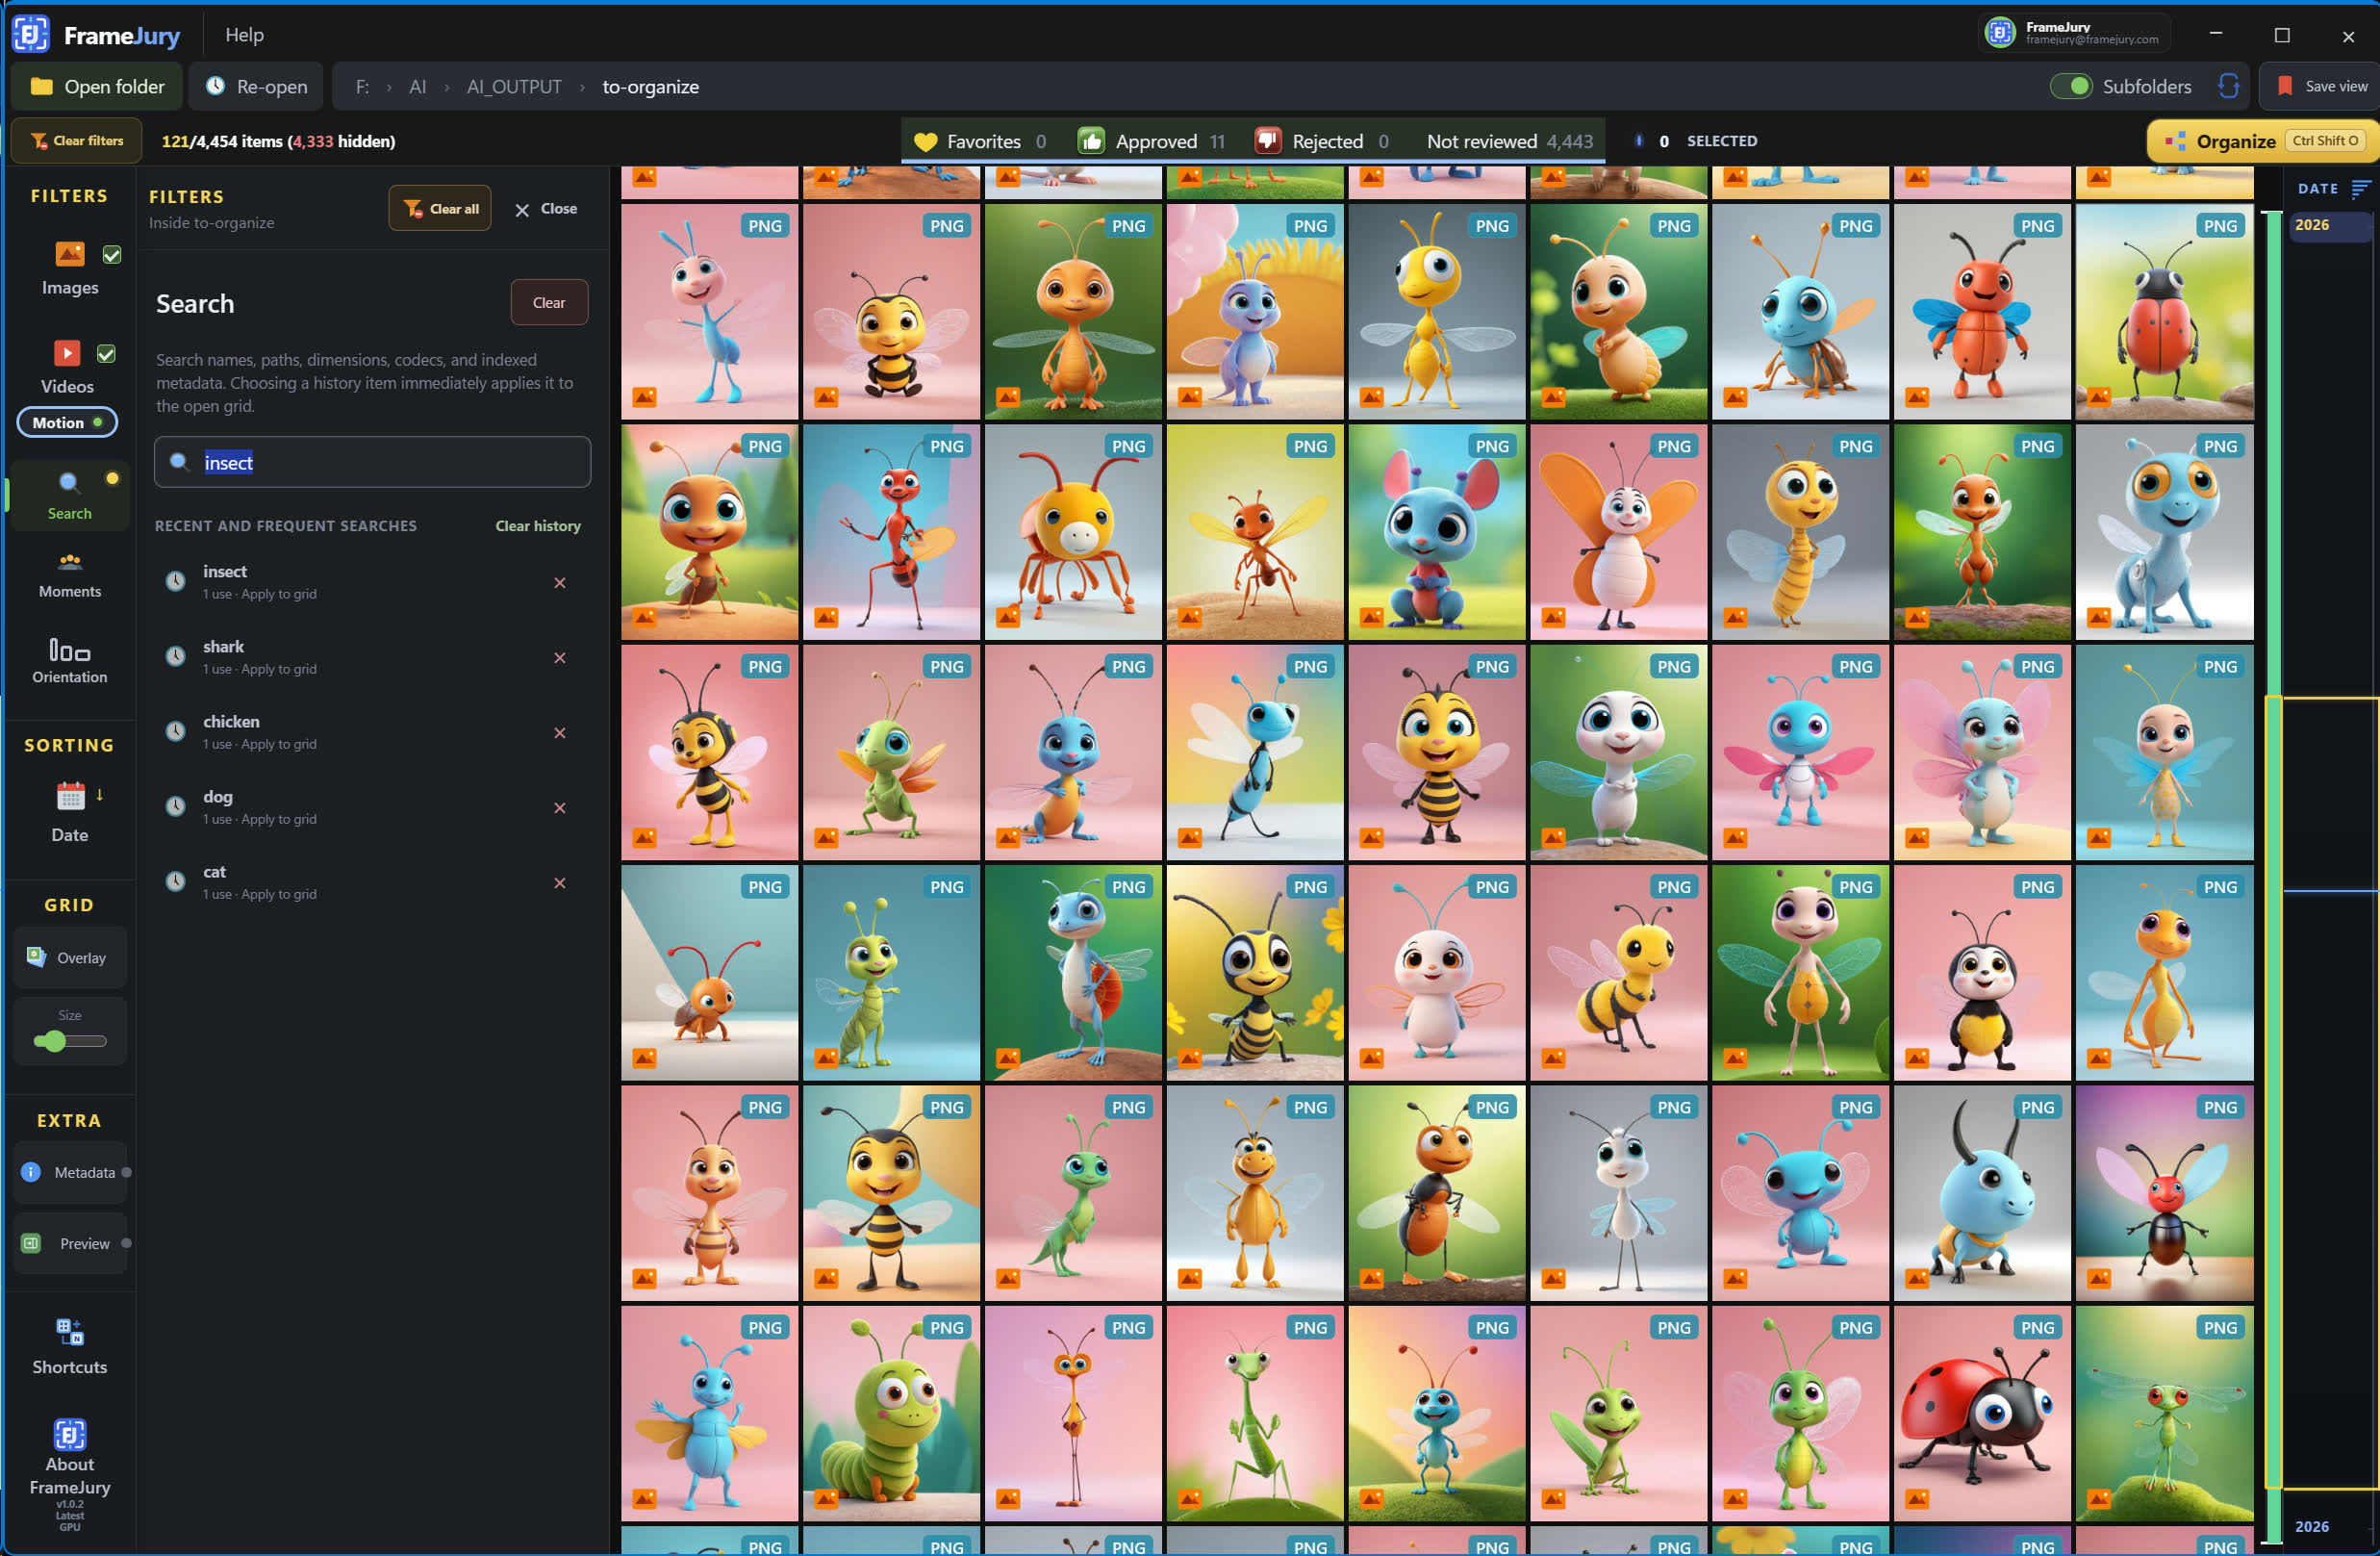The height and width of the screenshot is (1556, 2380).
Task: Click the search Clear button
Action: tap(549, 302)
